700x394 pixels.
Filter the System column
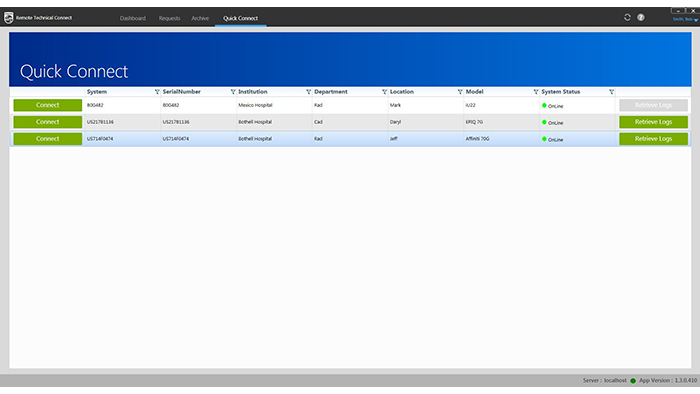pos(157,92)
